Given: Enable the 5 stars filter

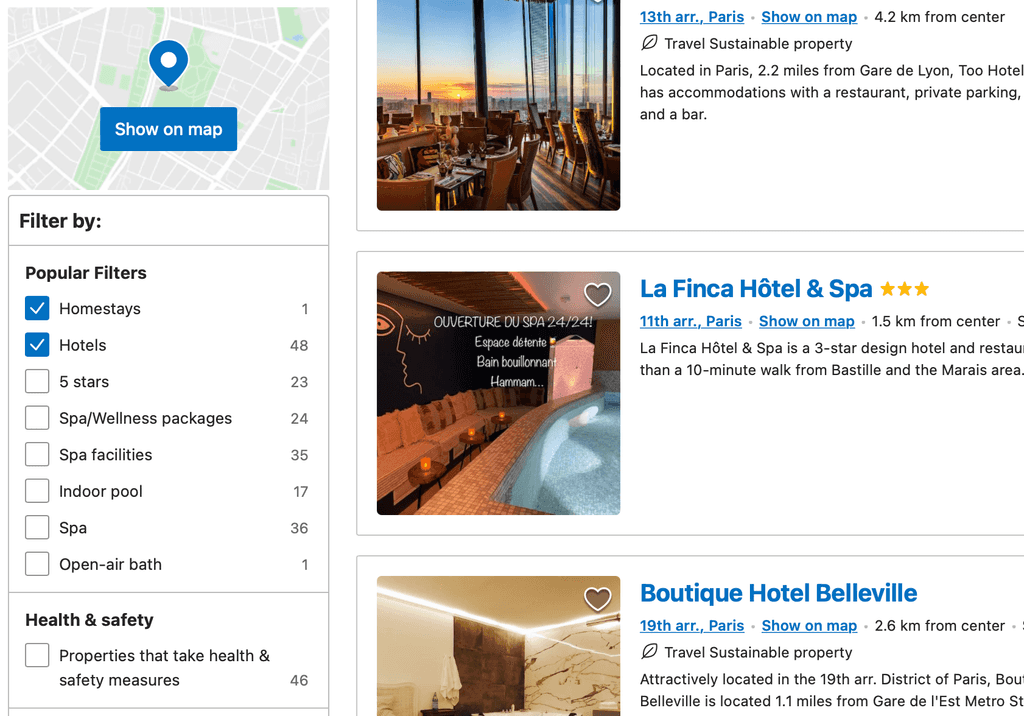Looking at the screenshot, I should 37,381.
